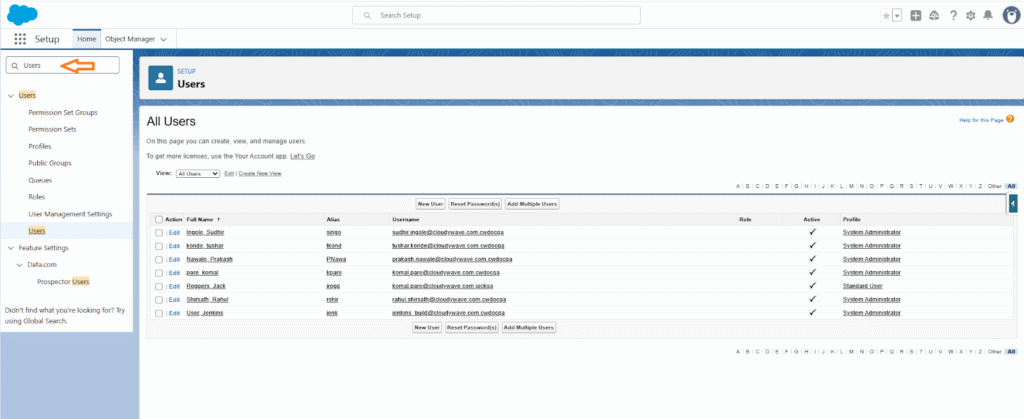Collapse the Feature Settings tree section

pyautogui.click(x=11, y=248)
